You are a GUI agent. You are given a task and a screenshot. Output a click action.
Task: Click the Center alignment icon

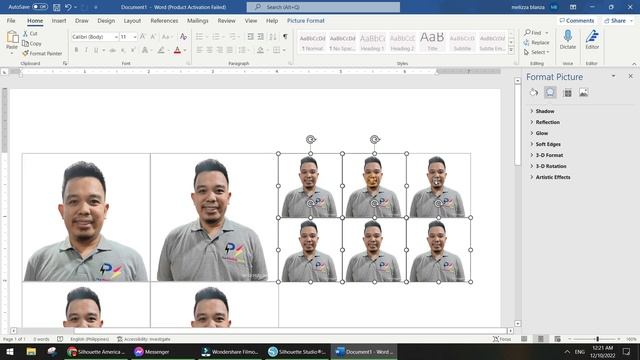point(209,50)
